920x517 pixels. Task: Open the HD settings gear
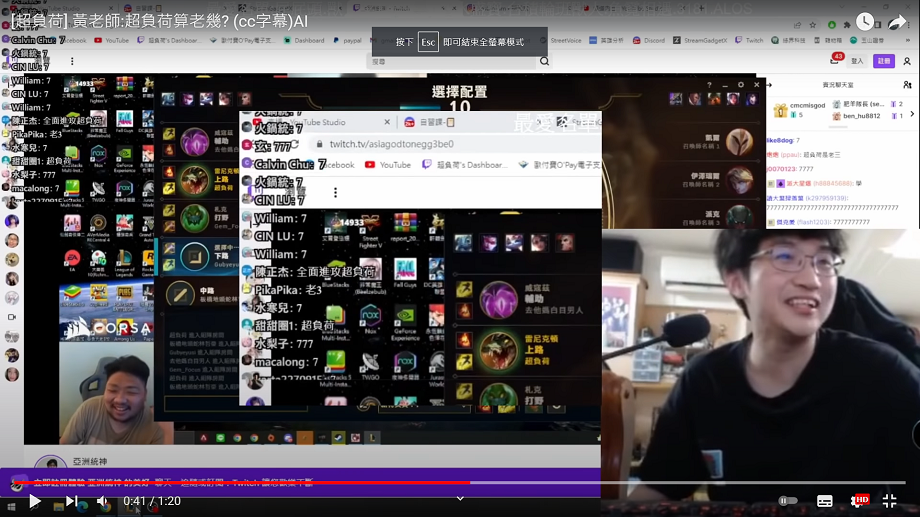(860, 501)
